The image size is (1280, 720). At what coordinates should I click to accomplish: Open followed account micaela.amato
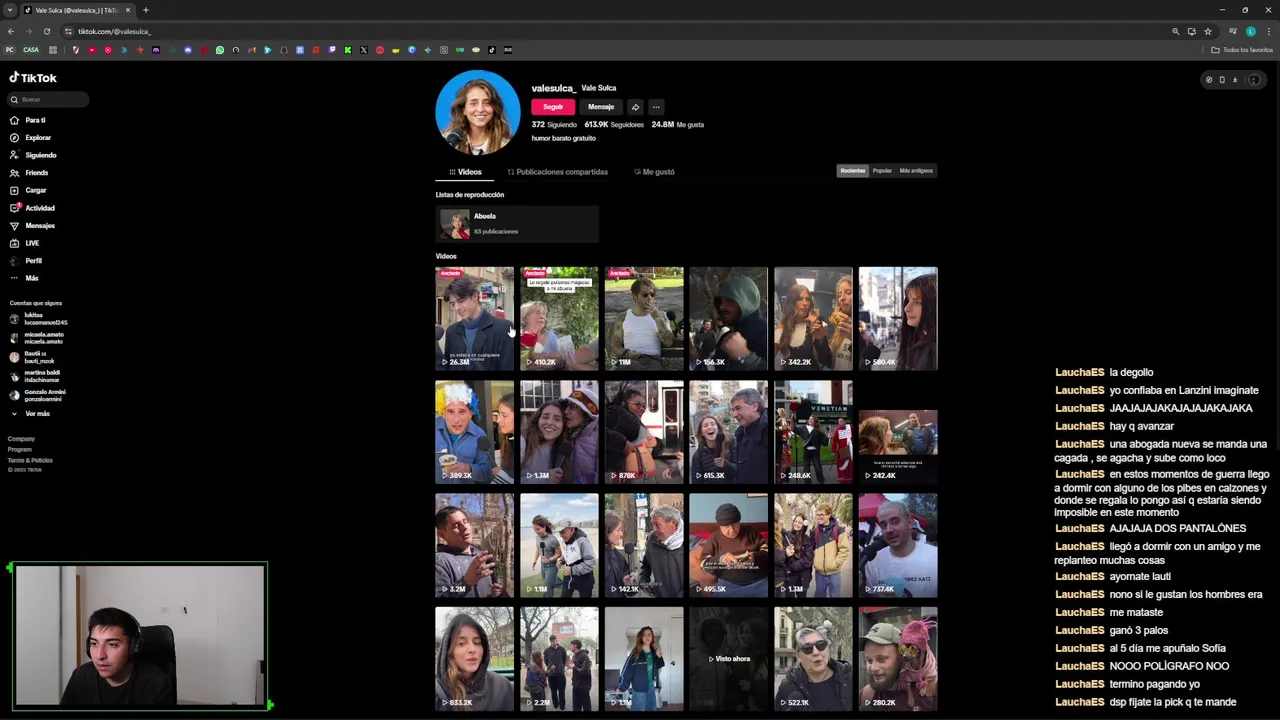(x=38, y=338)
